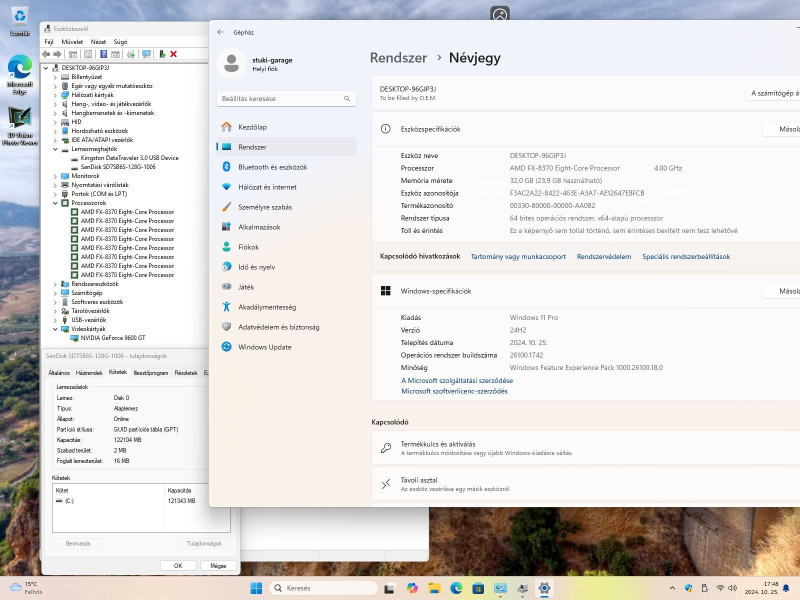Show hidden tray icons with the chevron
Viewport: 800px width, 600px height.
[x=672, y=588]
